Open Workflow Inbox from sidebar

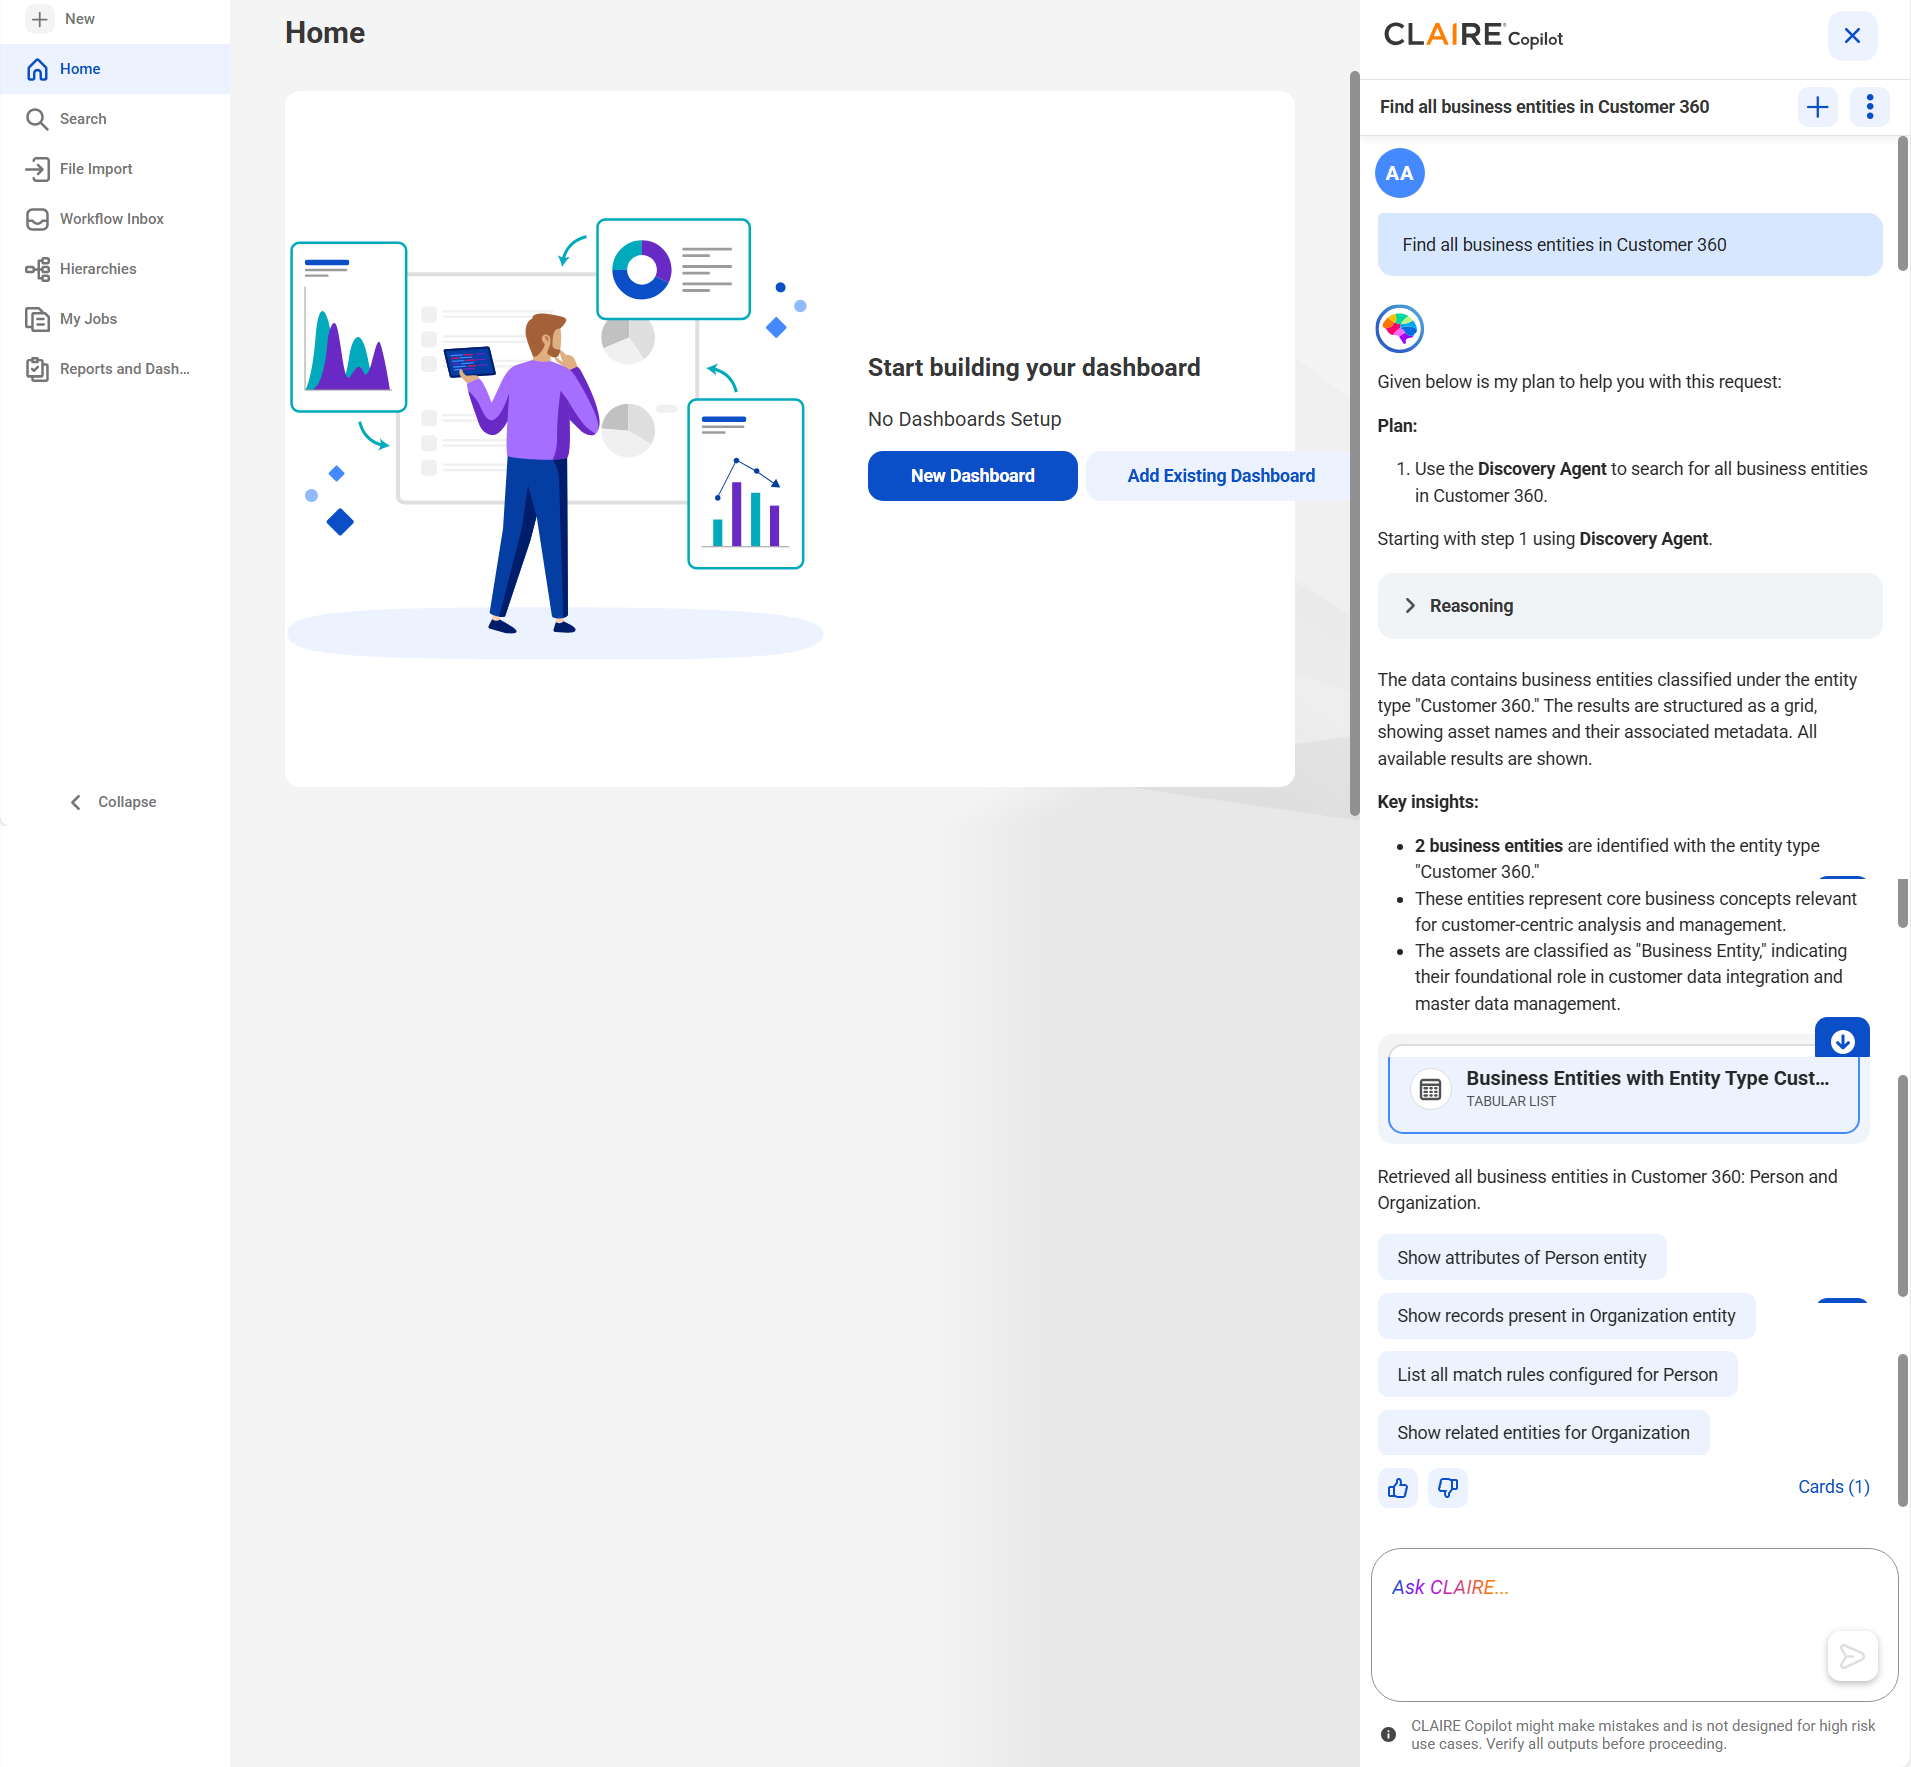tap(115, 219)
